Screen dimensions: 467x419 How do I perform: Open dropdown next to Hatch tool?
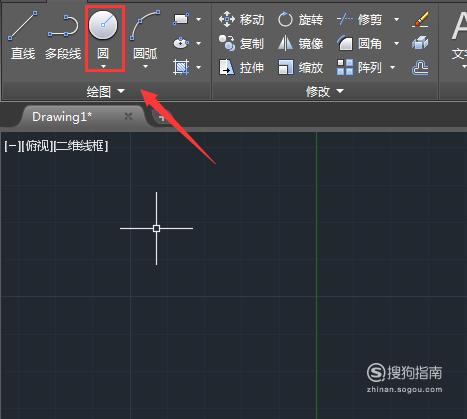[199, 67]
